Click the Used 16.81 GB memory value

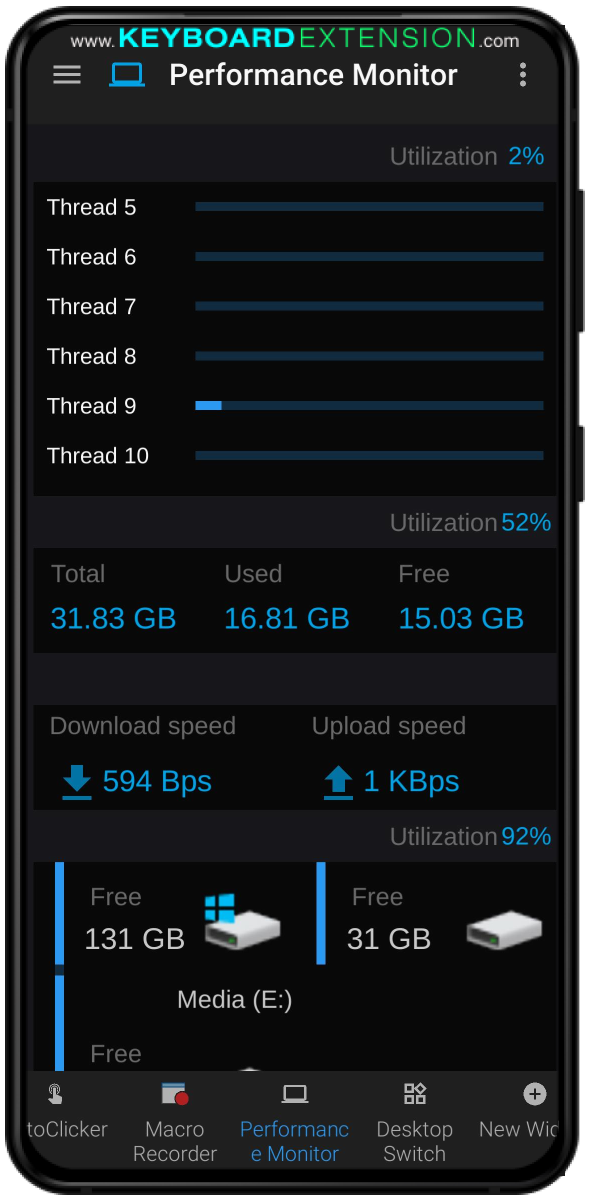(x=287, y=618)
